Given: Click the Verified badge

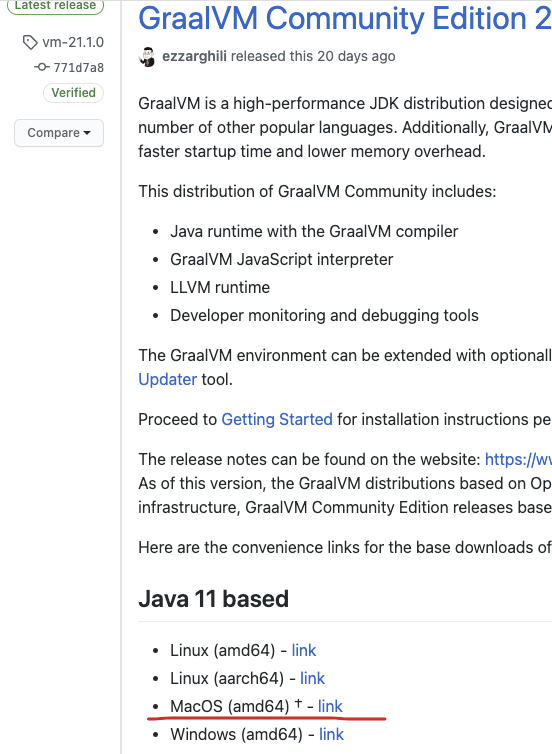Looking at the screenshot, I should 74,92.
